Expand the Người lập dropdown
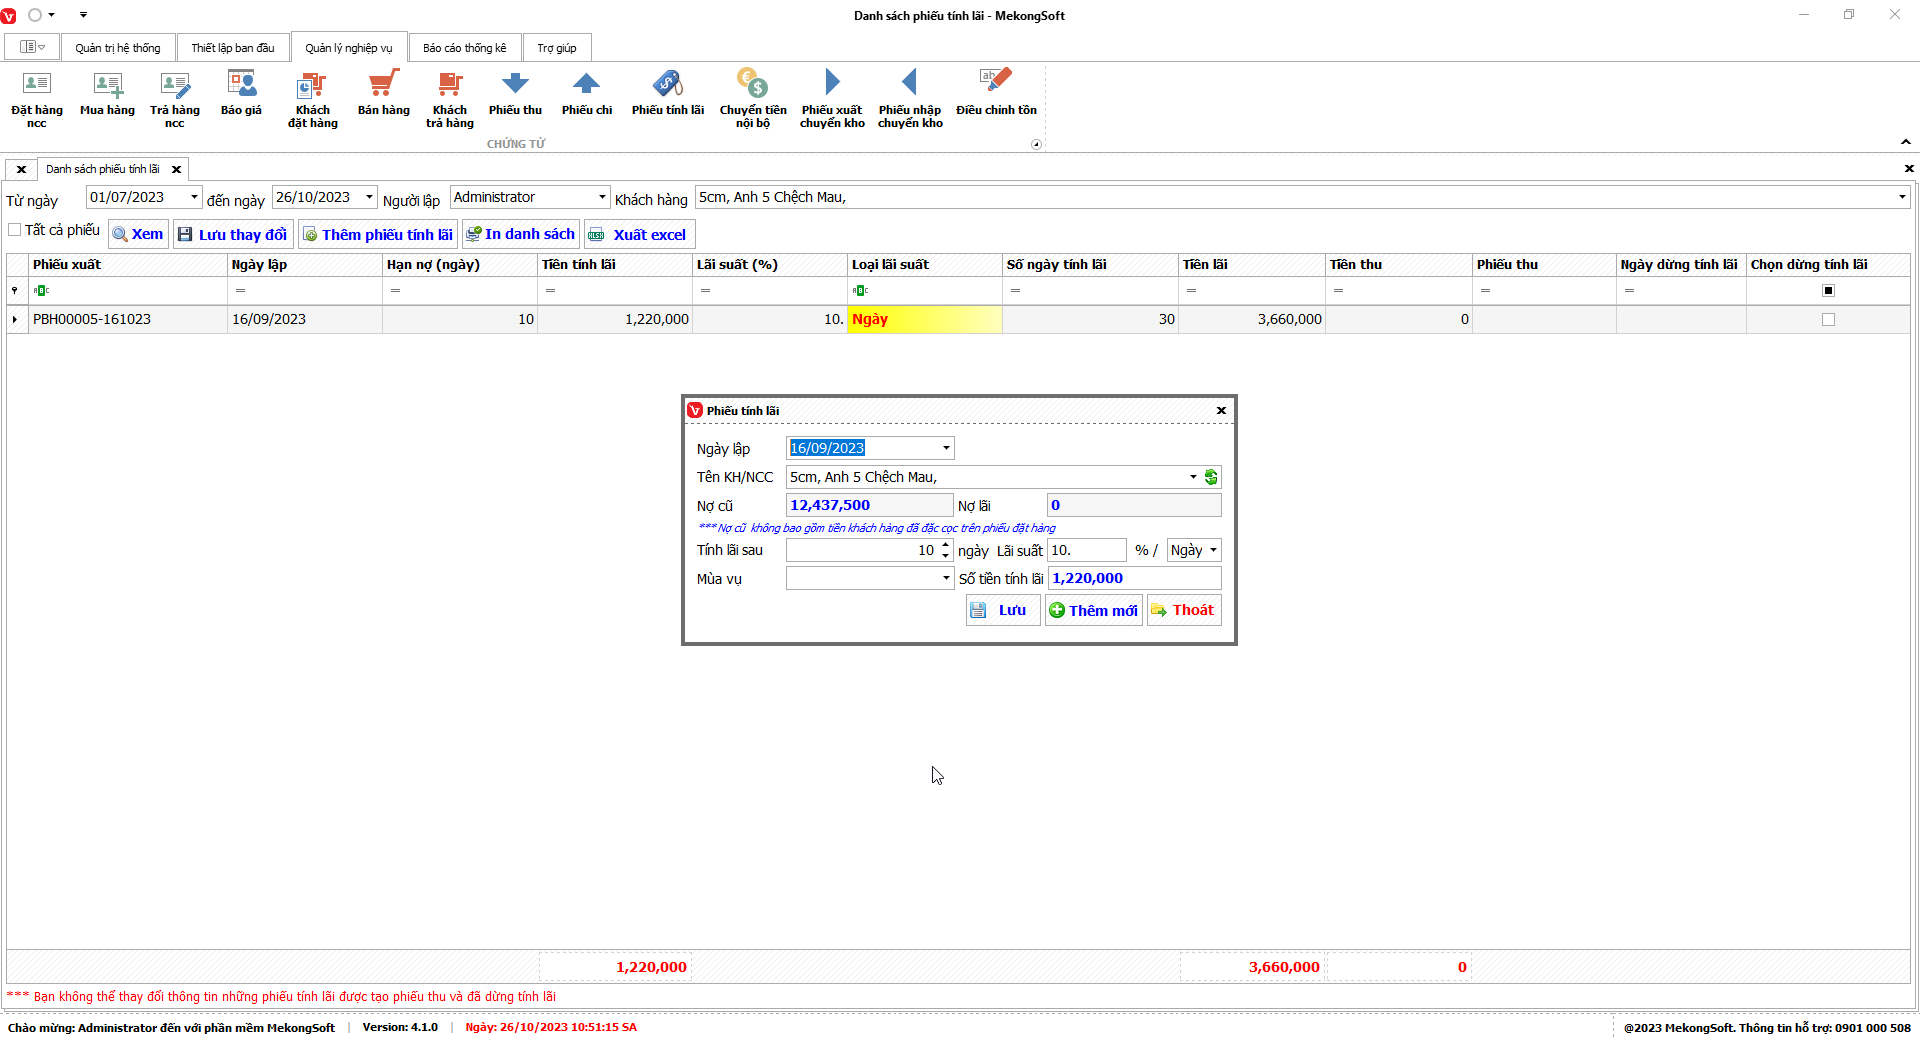Image resolution: width=1920 pixels, height=1039 pixels. tap(602, 197)
